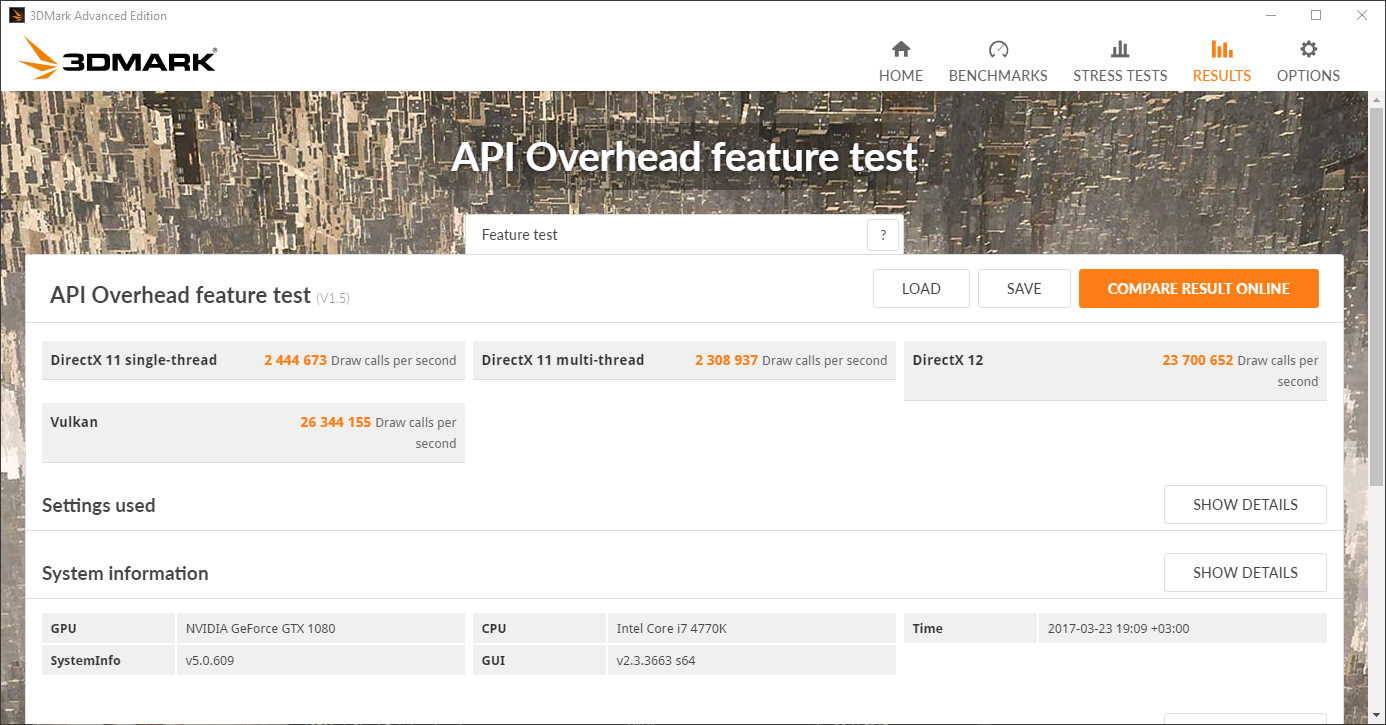This screenshot has width=1386, height=725.
Task: Click DirectX 11 multi-thread score 2 308 937
Action: point(726,360)
